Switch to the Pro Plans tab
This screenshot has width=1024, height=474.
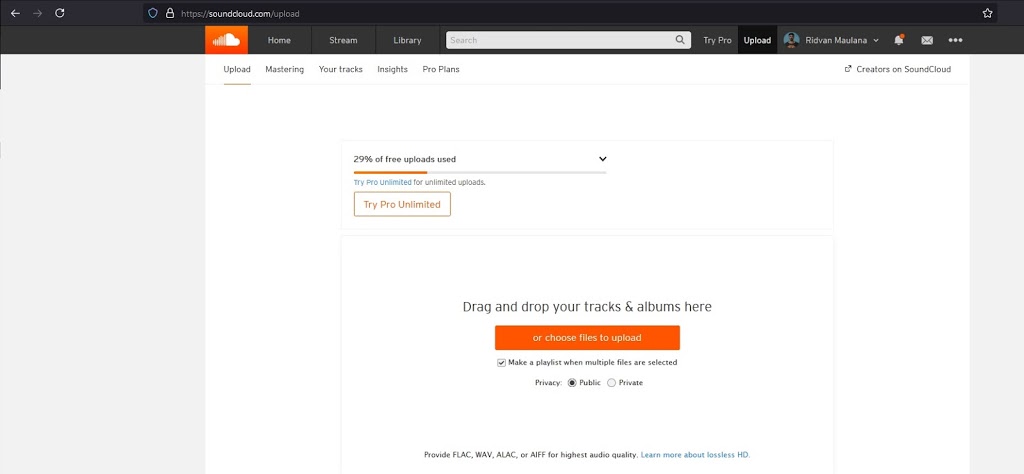(441, 69)
